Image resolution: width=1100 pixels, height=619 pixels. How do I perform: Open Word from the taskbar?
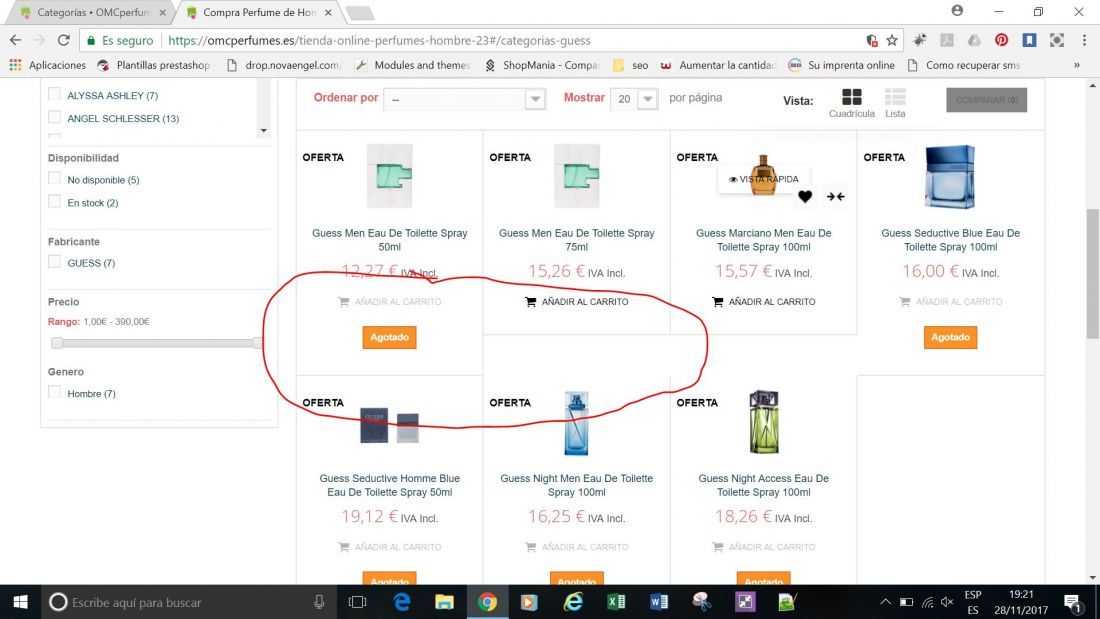(x=659, y=602)
